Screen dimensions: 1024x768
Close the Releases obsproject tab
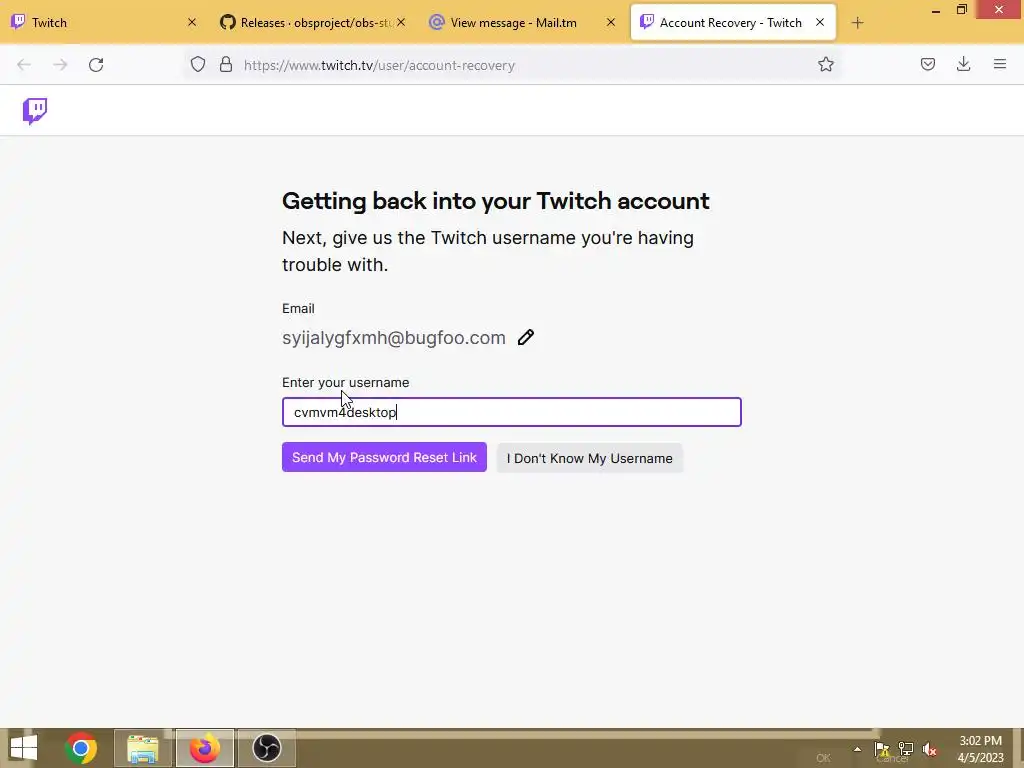click(x=401, y=22)
